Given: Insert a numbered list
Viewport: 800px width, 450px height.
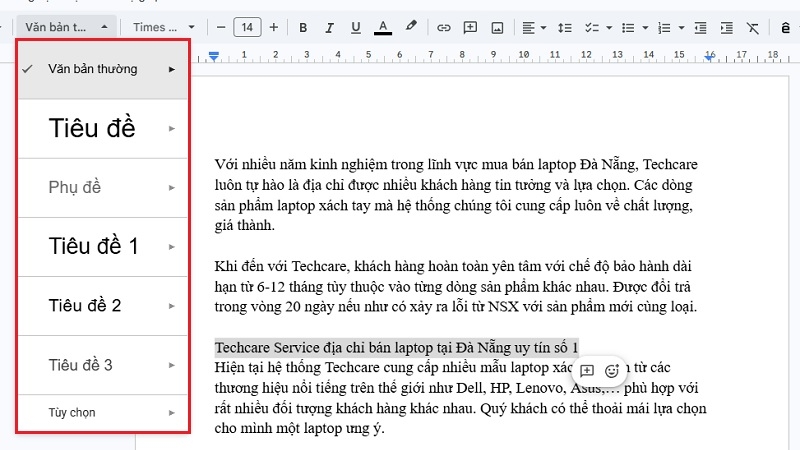Looking at the screenshot, I should click(x=664, y=28).
